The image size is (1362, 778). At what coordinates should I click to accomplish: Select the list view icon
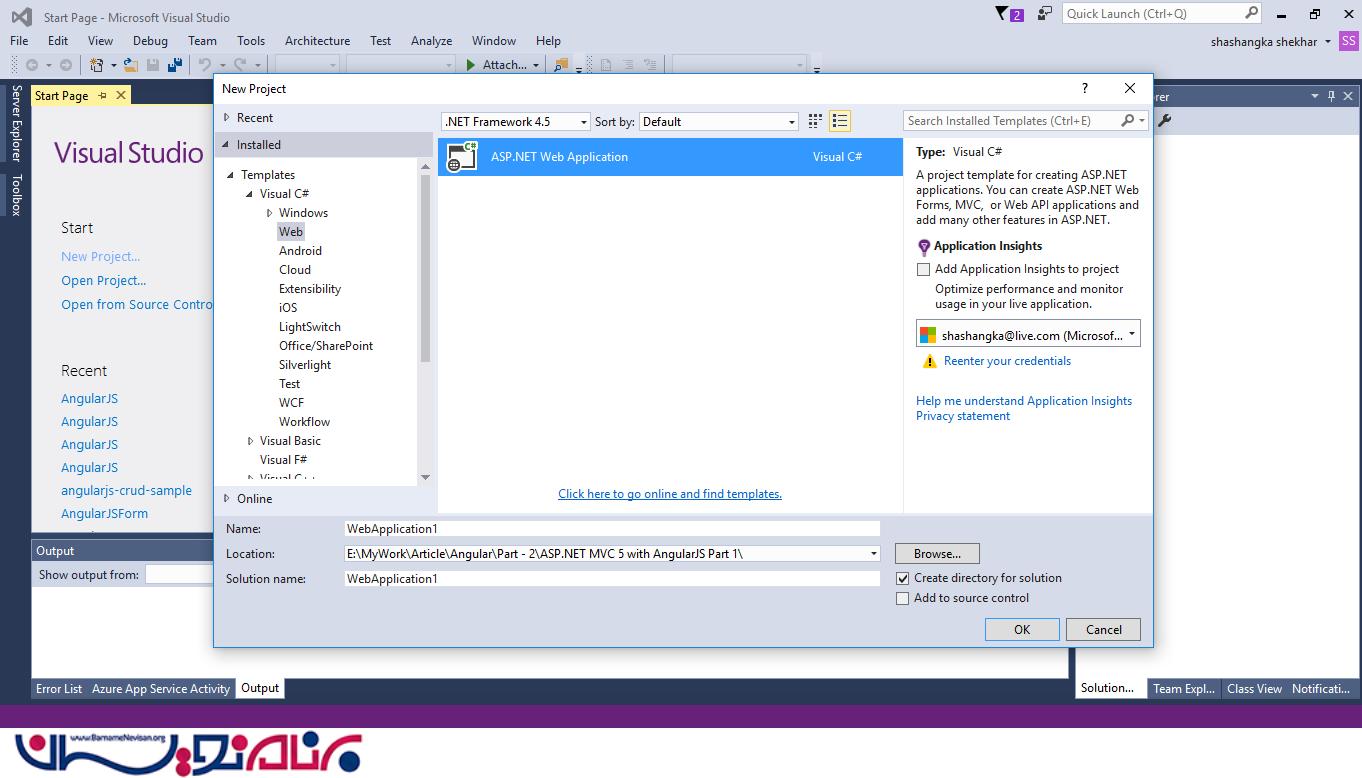tap(840, 121)
